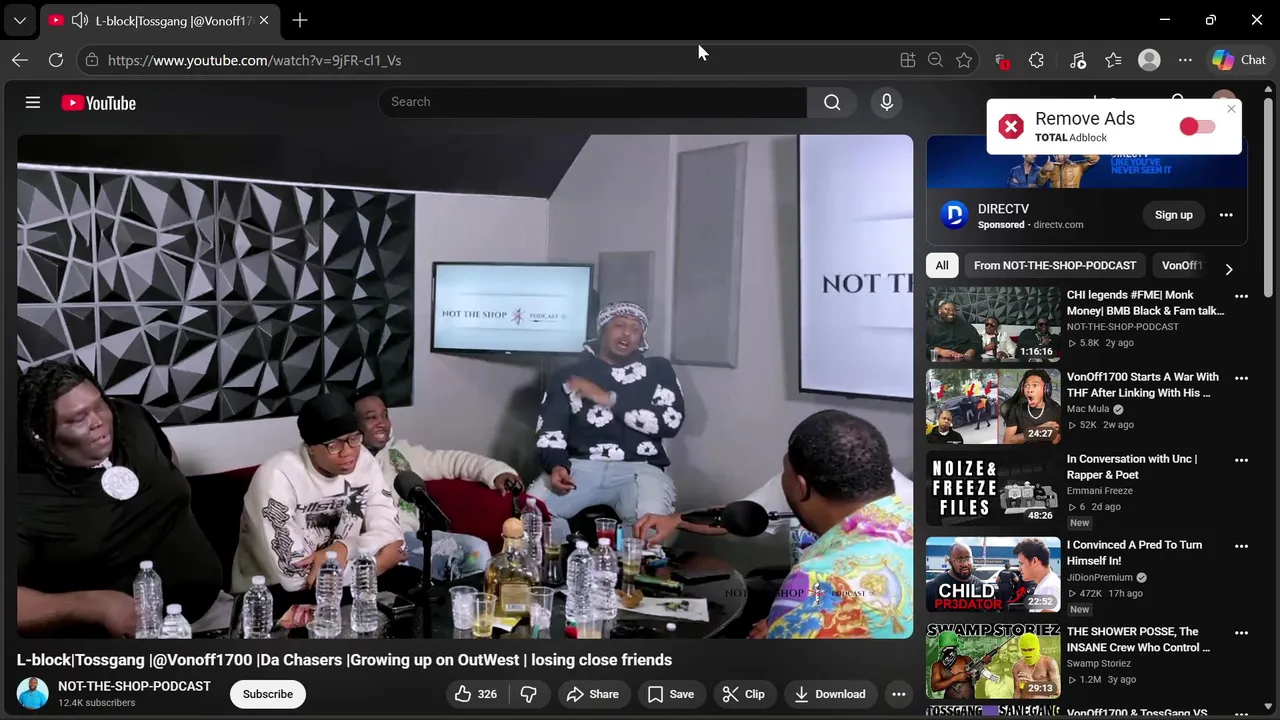Go back with browser back arrow
This screenshot has height=720, width=1280.
point(20,60)
